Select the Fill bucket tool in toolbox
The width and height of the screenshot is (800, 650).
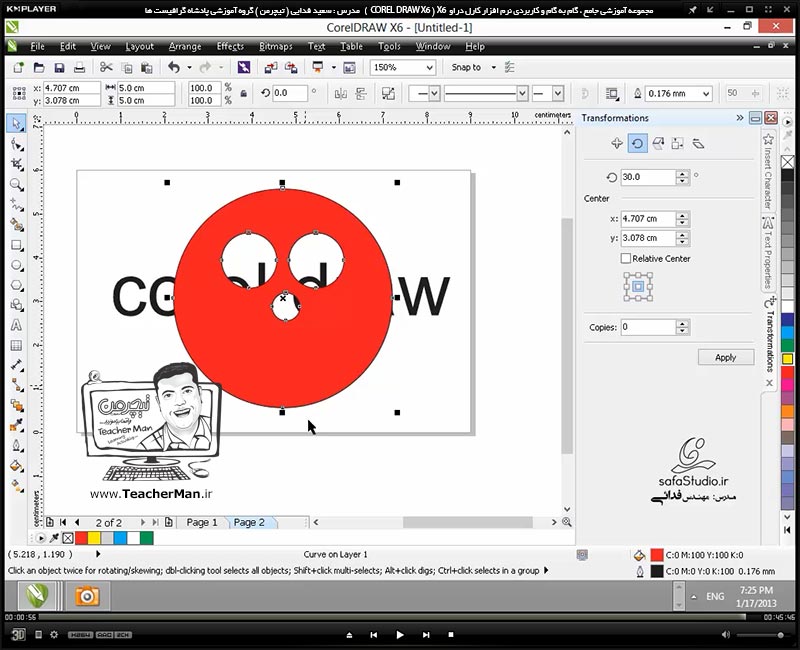16,465
